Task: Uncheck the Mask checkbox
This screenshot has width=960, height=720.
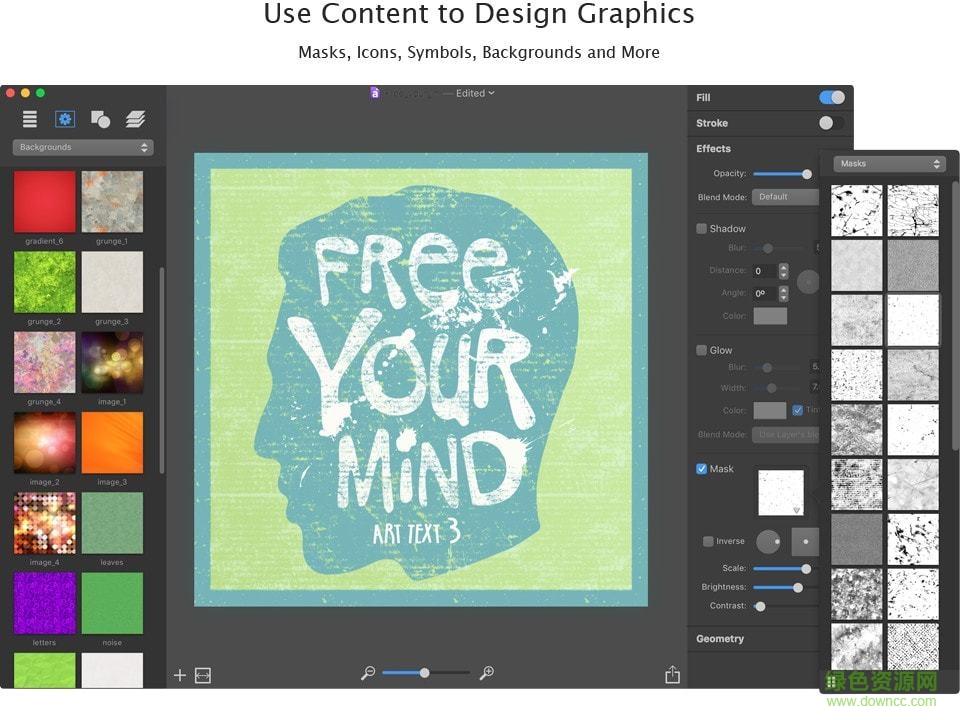Action: pyautogui.click(x=702, y=468)
